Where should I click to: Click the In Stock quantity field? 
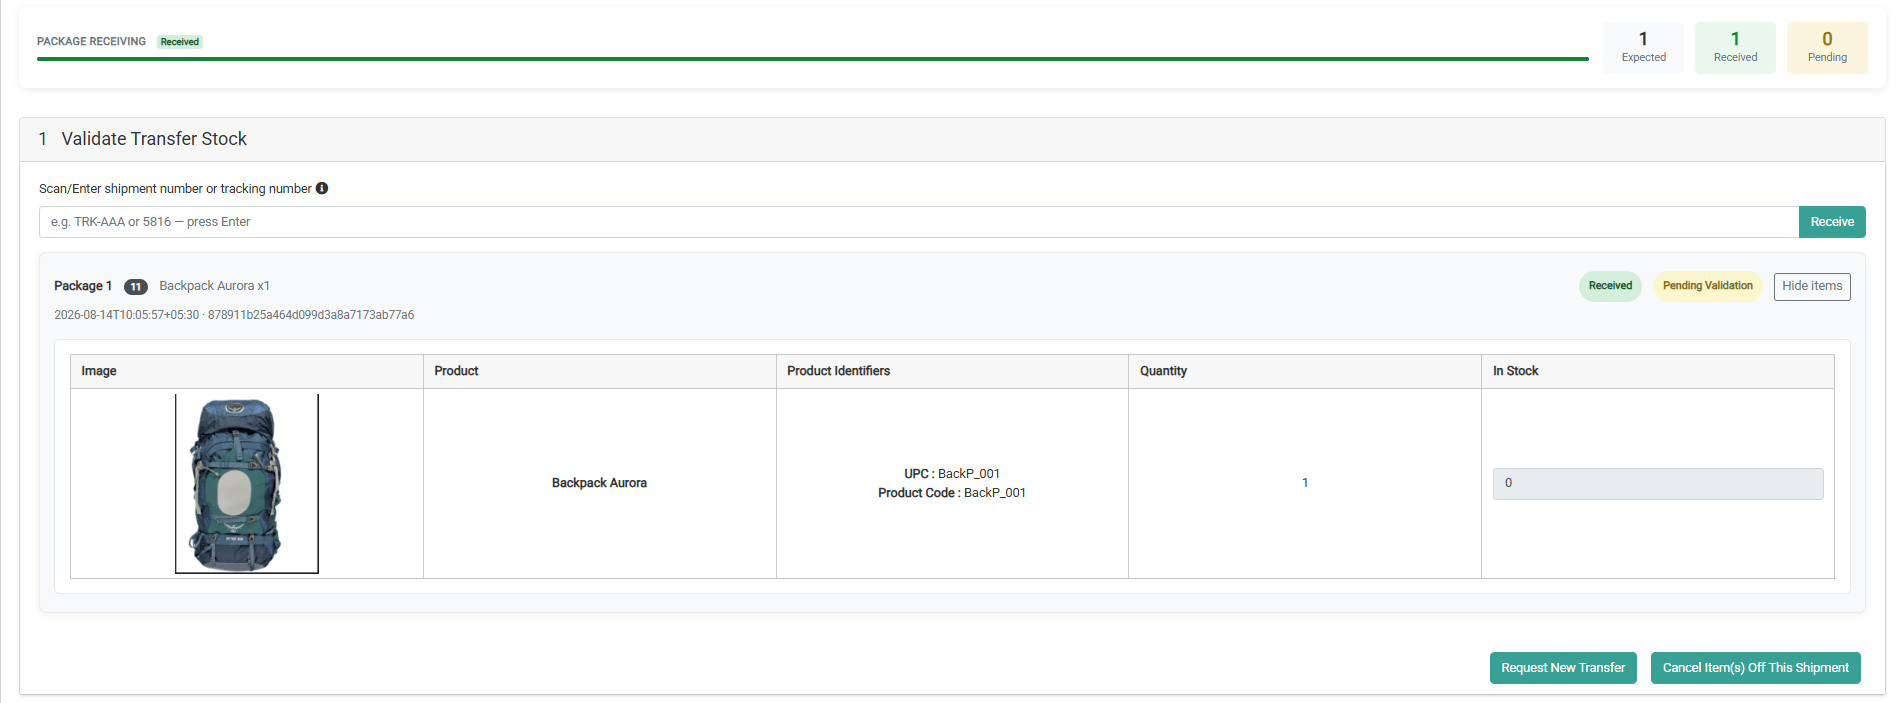[x=1657, y=484]
